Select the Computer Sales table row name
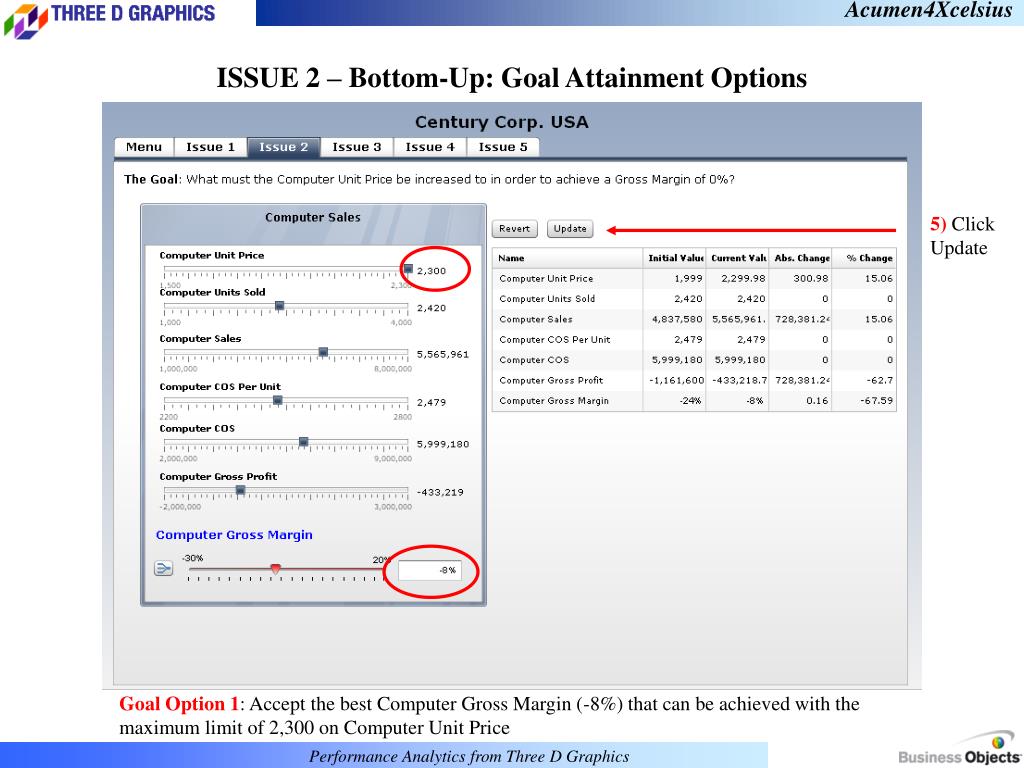The width and height of the screenshot is (1024, 768). click(536, 319)
